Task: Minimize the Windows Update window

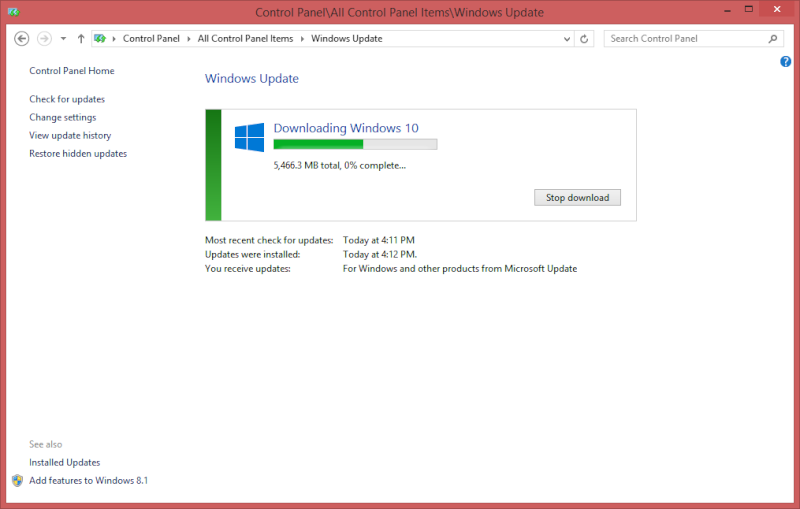Action: (x=727, y=10)
